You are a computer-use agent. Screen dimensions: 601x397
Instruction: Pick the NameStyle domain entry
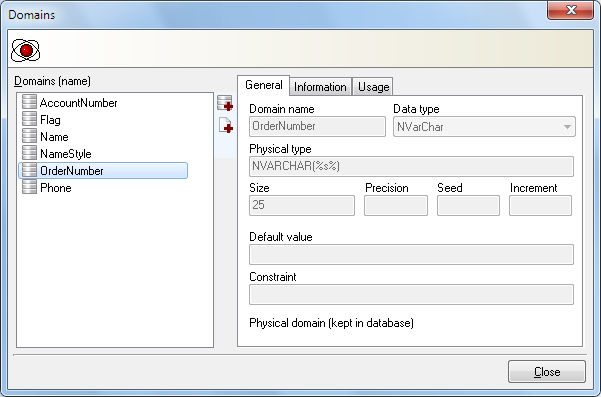[x=66, y=154]
